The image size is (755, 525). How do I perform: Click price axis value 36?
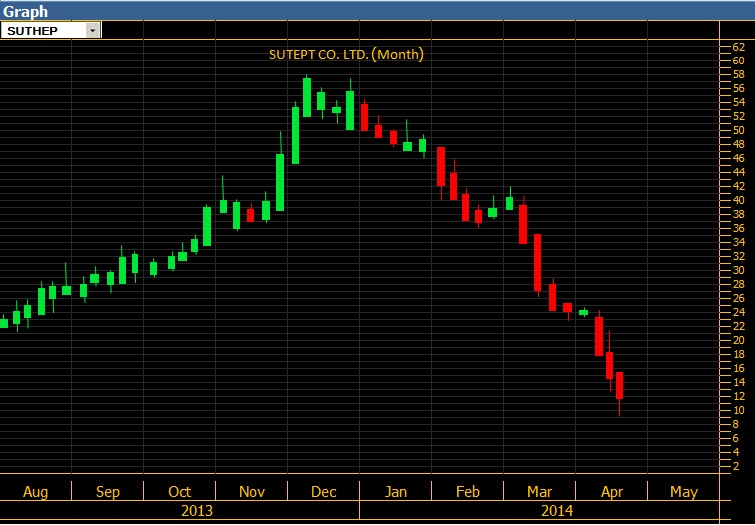[738, 228]
